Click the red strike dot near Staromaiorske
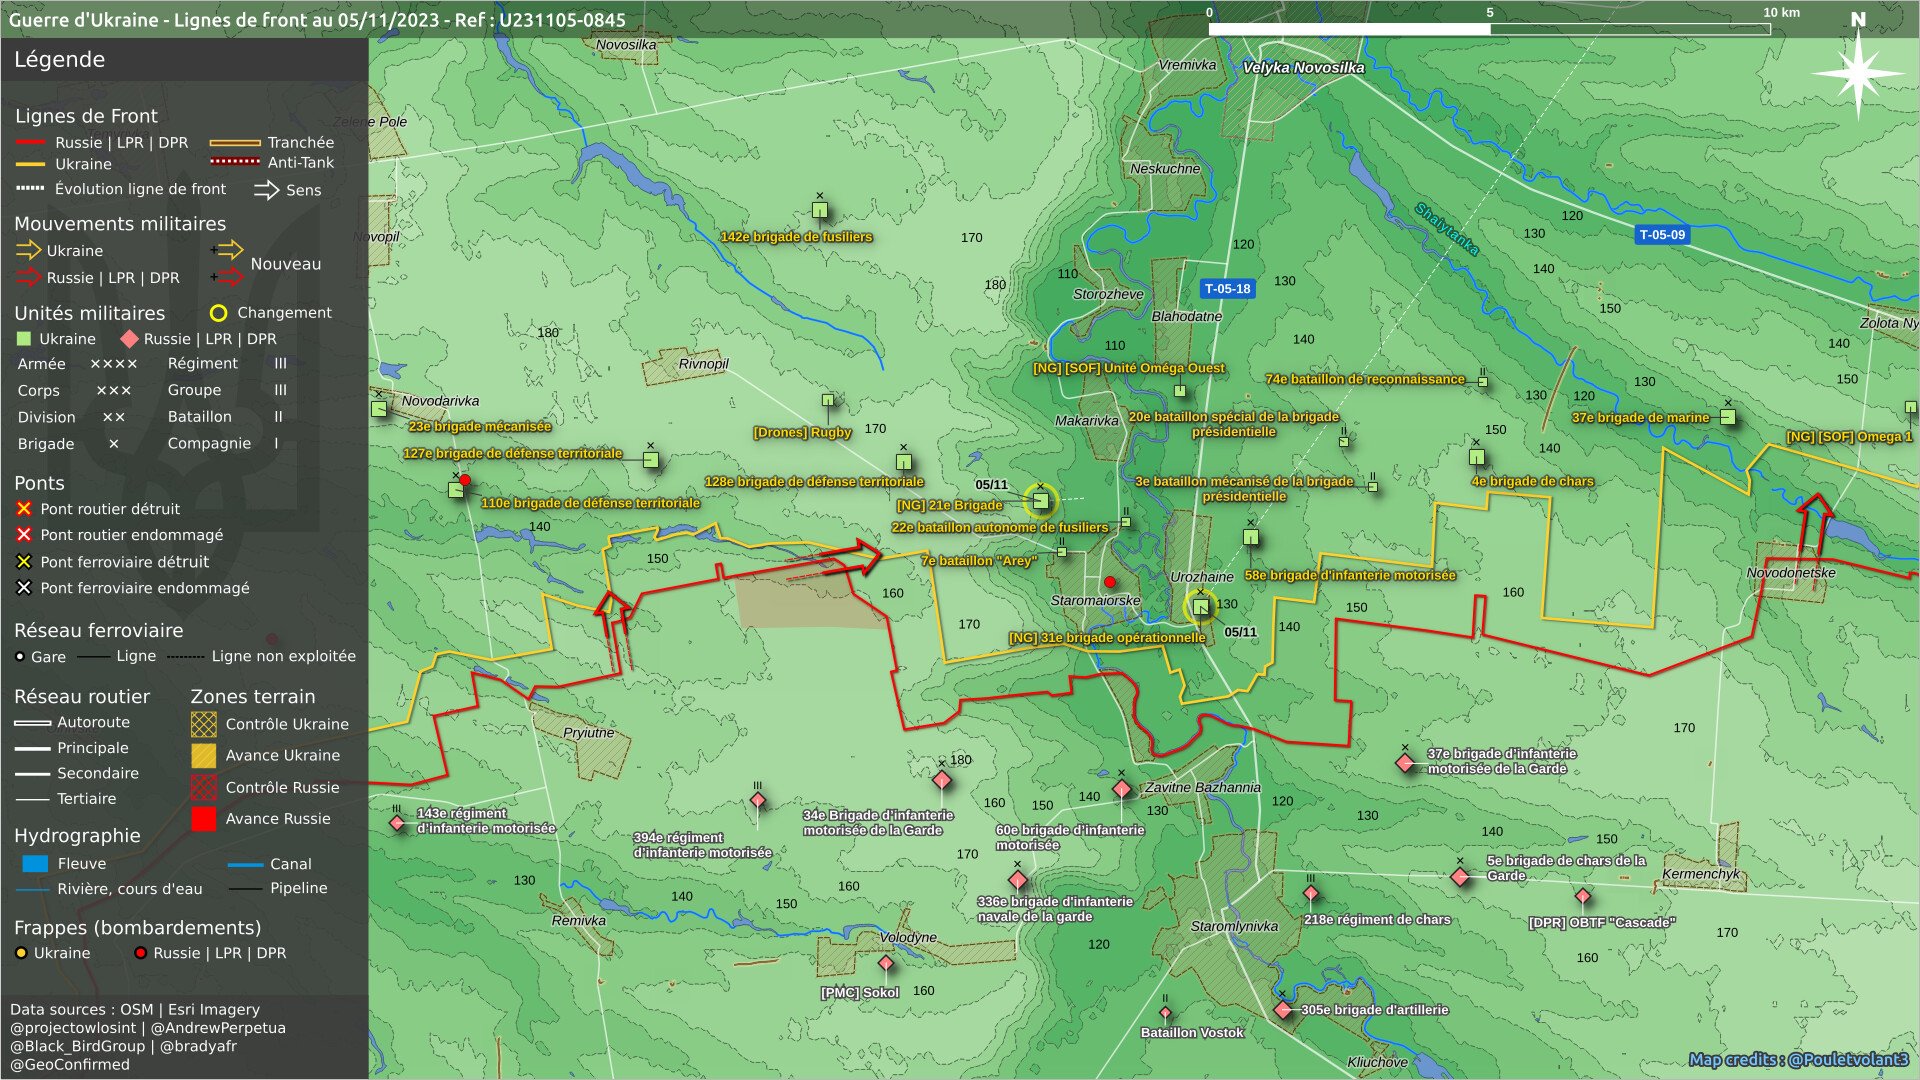1920x1080 pixels. click(1109, 582)
